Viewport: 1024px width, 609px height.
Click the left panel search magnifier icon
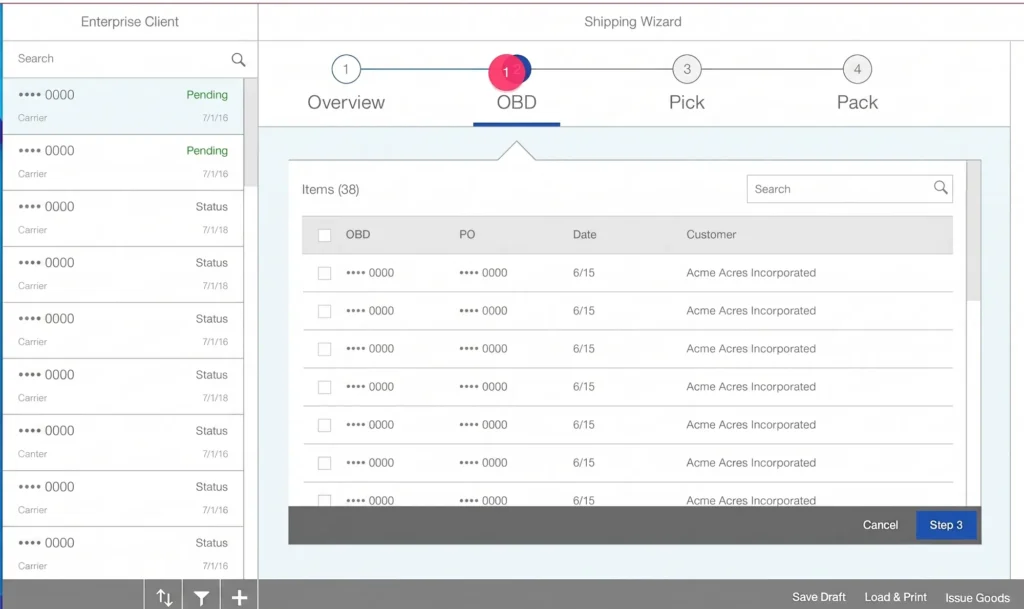tap(238, 59)
